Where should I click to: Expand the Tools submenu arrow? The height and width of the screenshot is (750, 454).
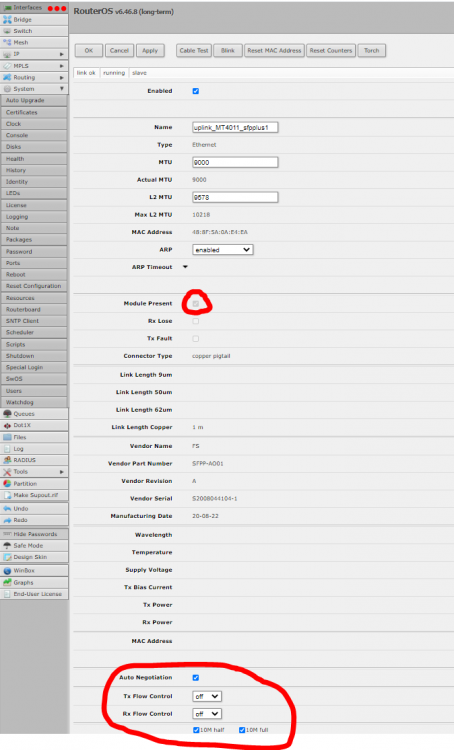coord(62,472)
